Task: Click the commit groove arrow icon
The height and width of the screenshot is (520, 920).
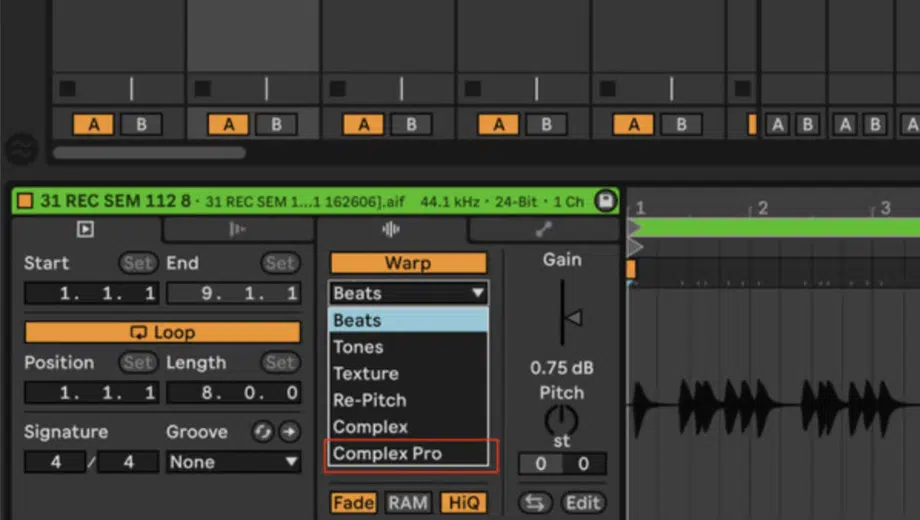Action: (x=289, y=432)
